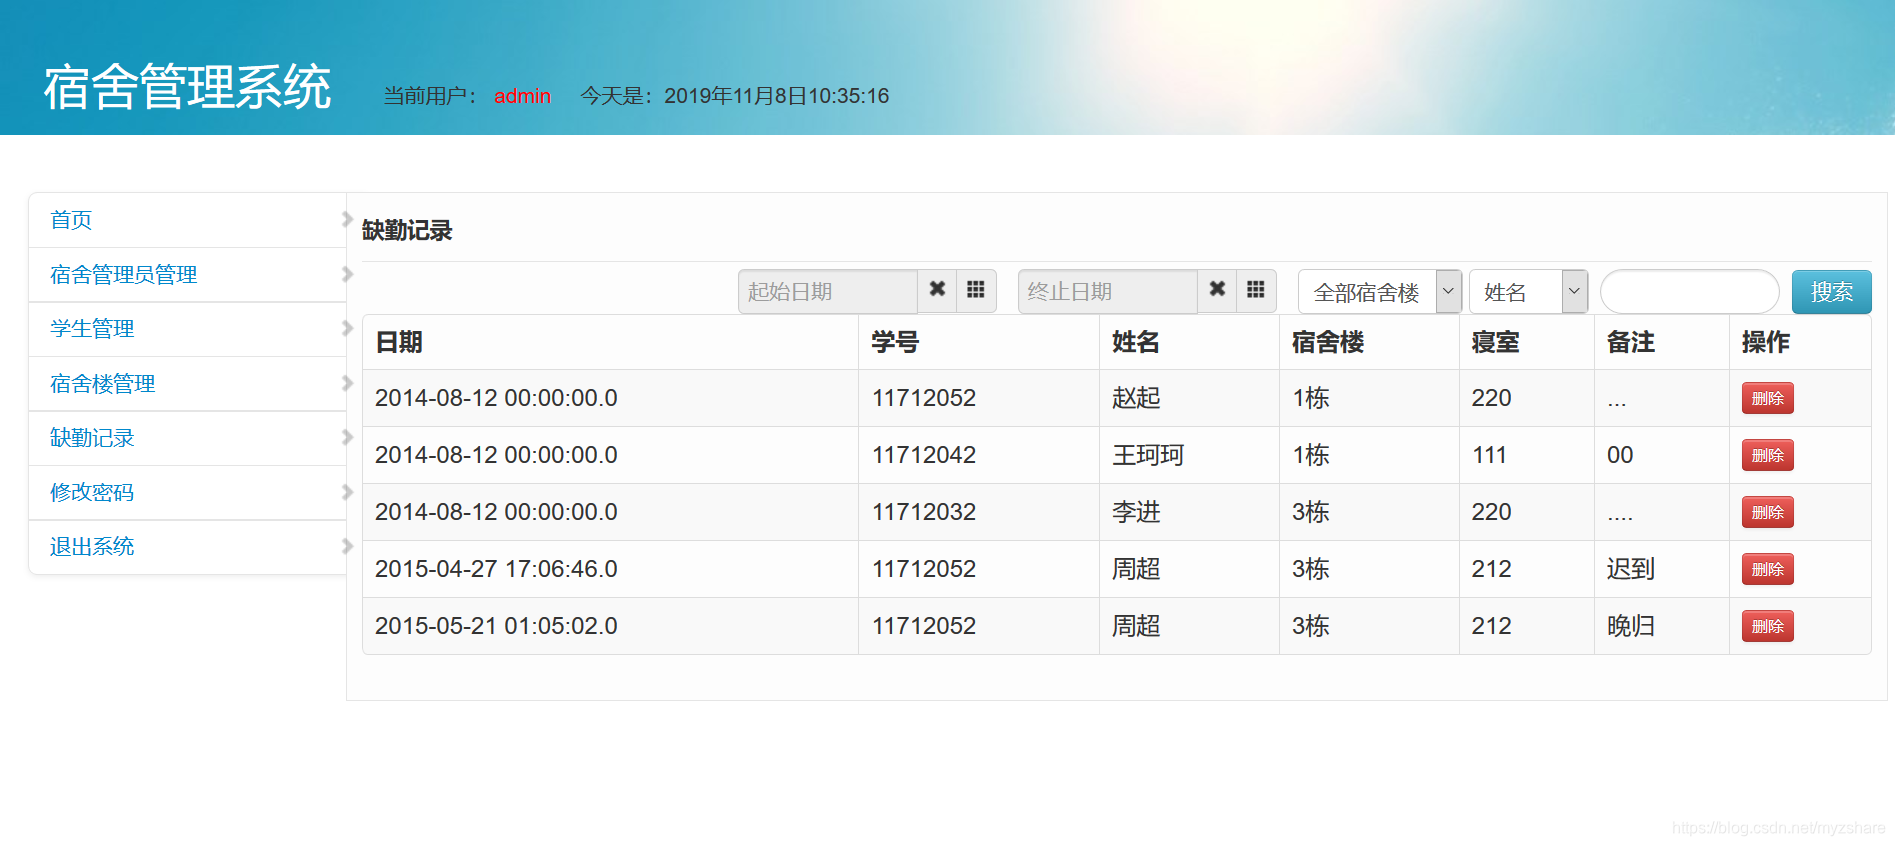This screenshot has width=1895, height=846.
Task: Delete record of 赵起
Action: [1767, 398]
